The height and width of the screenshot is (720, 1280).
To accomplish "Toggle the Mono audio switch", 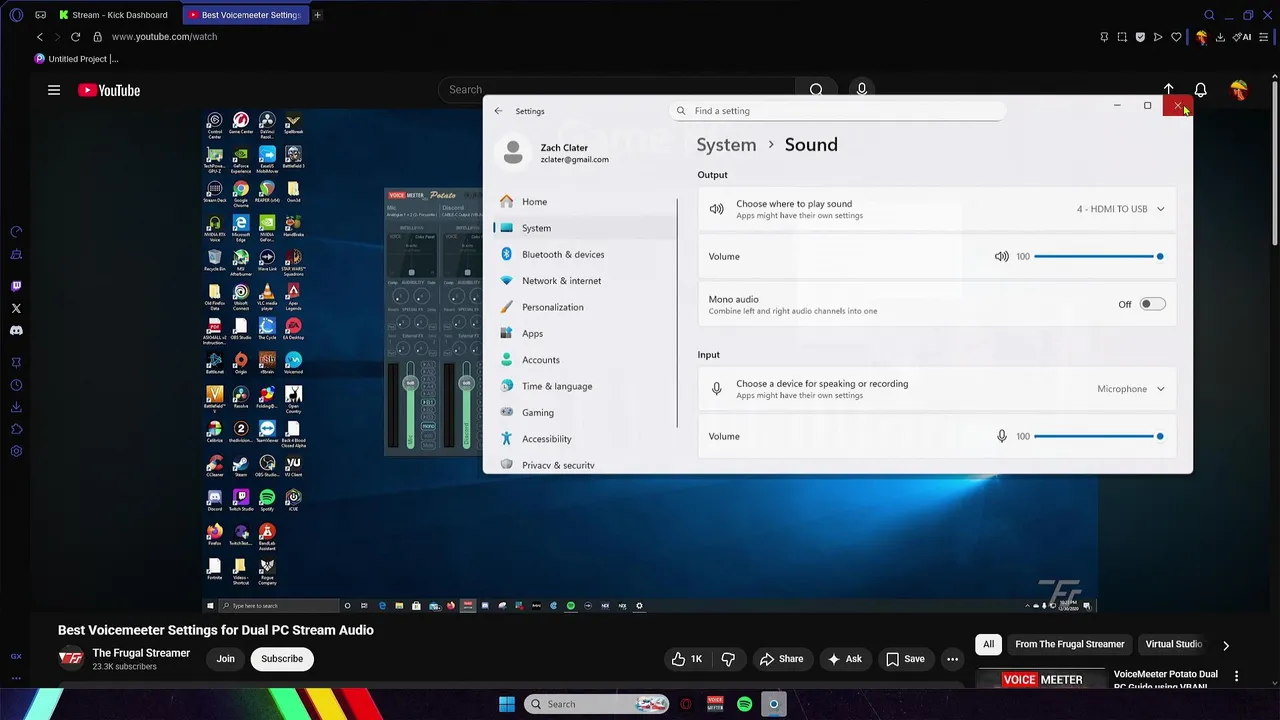I will click(1153, 304).
